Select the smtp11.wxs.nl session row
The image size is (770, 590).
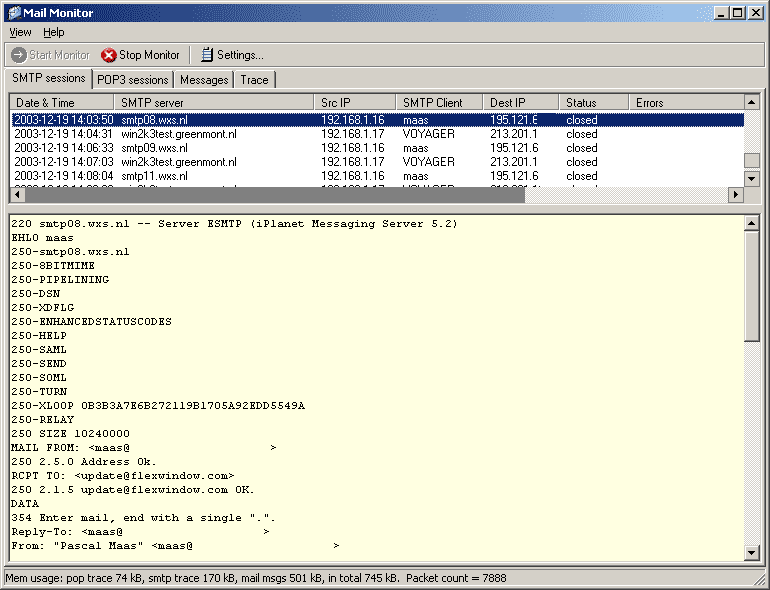click(377, 176)
